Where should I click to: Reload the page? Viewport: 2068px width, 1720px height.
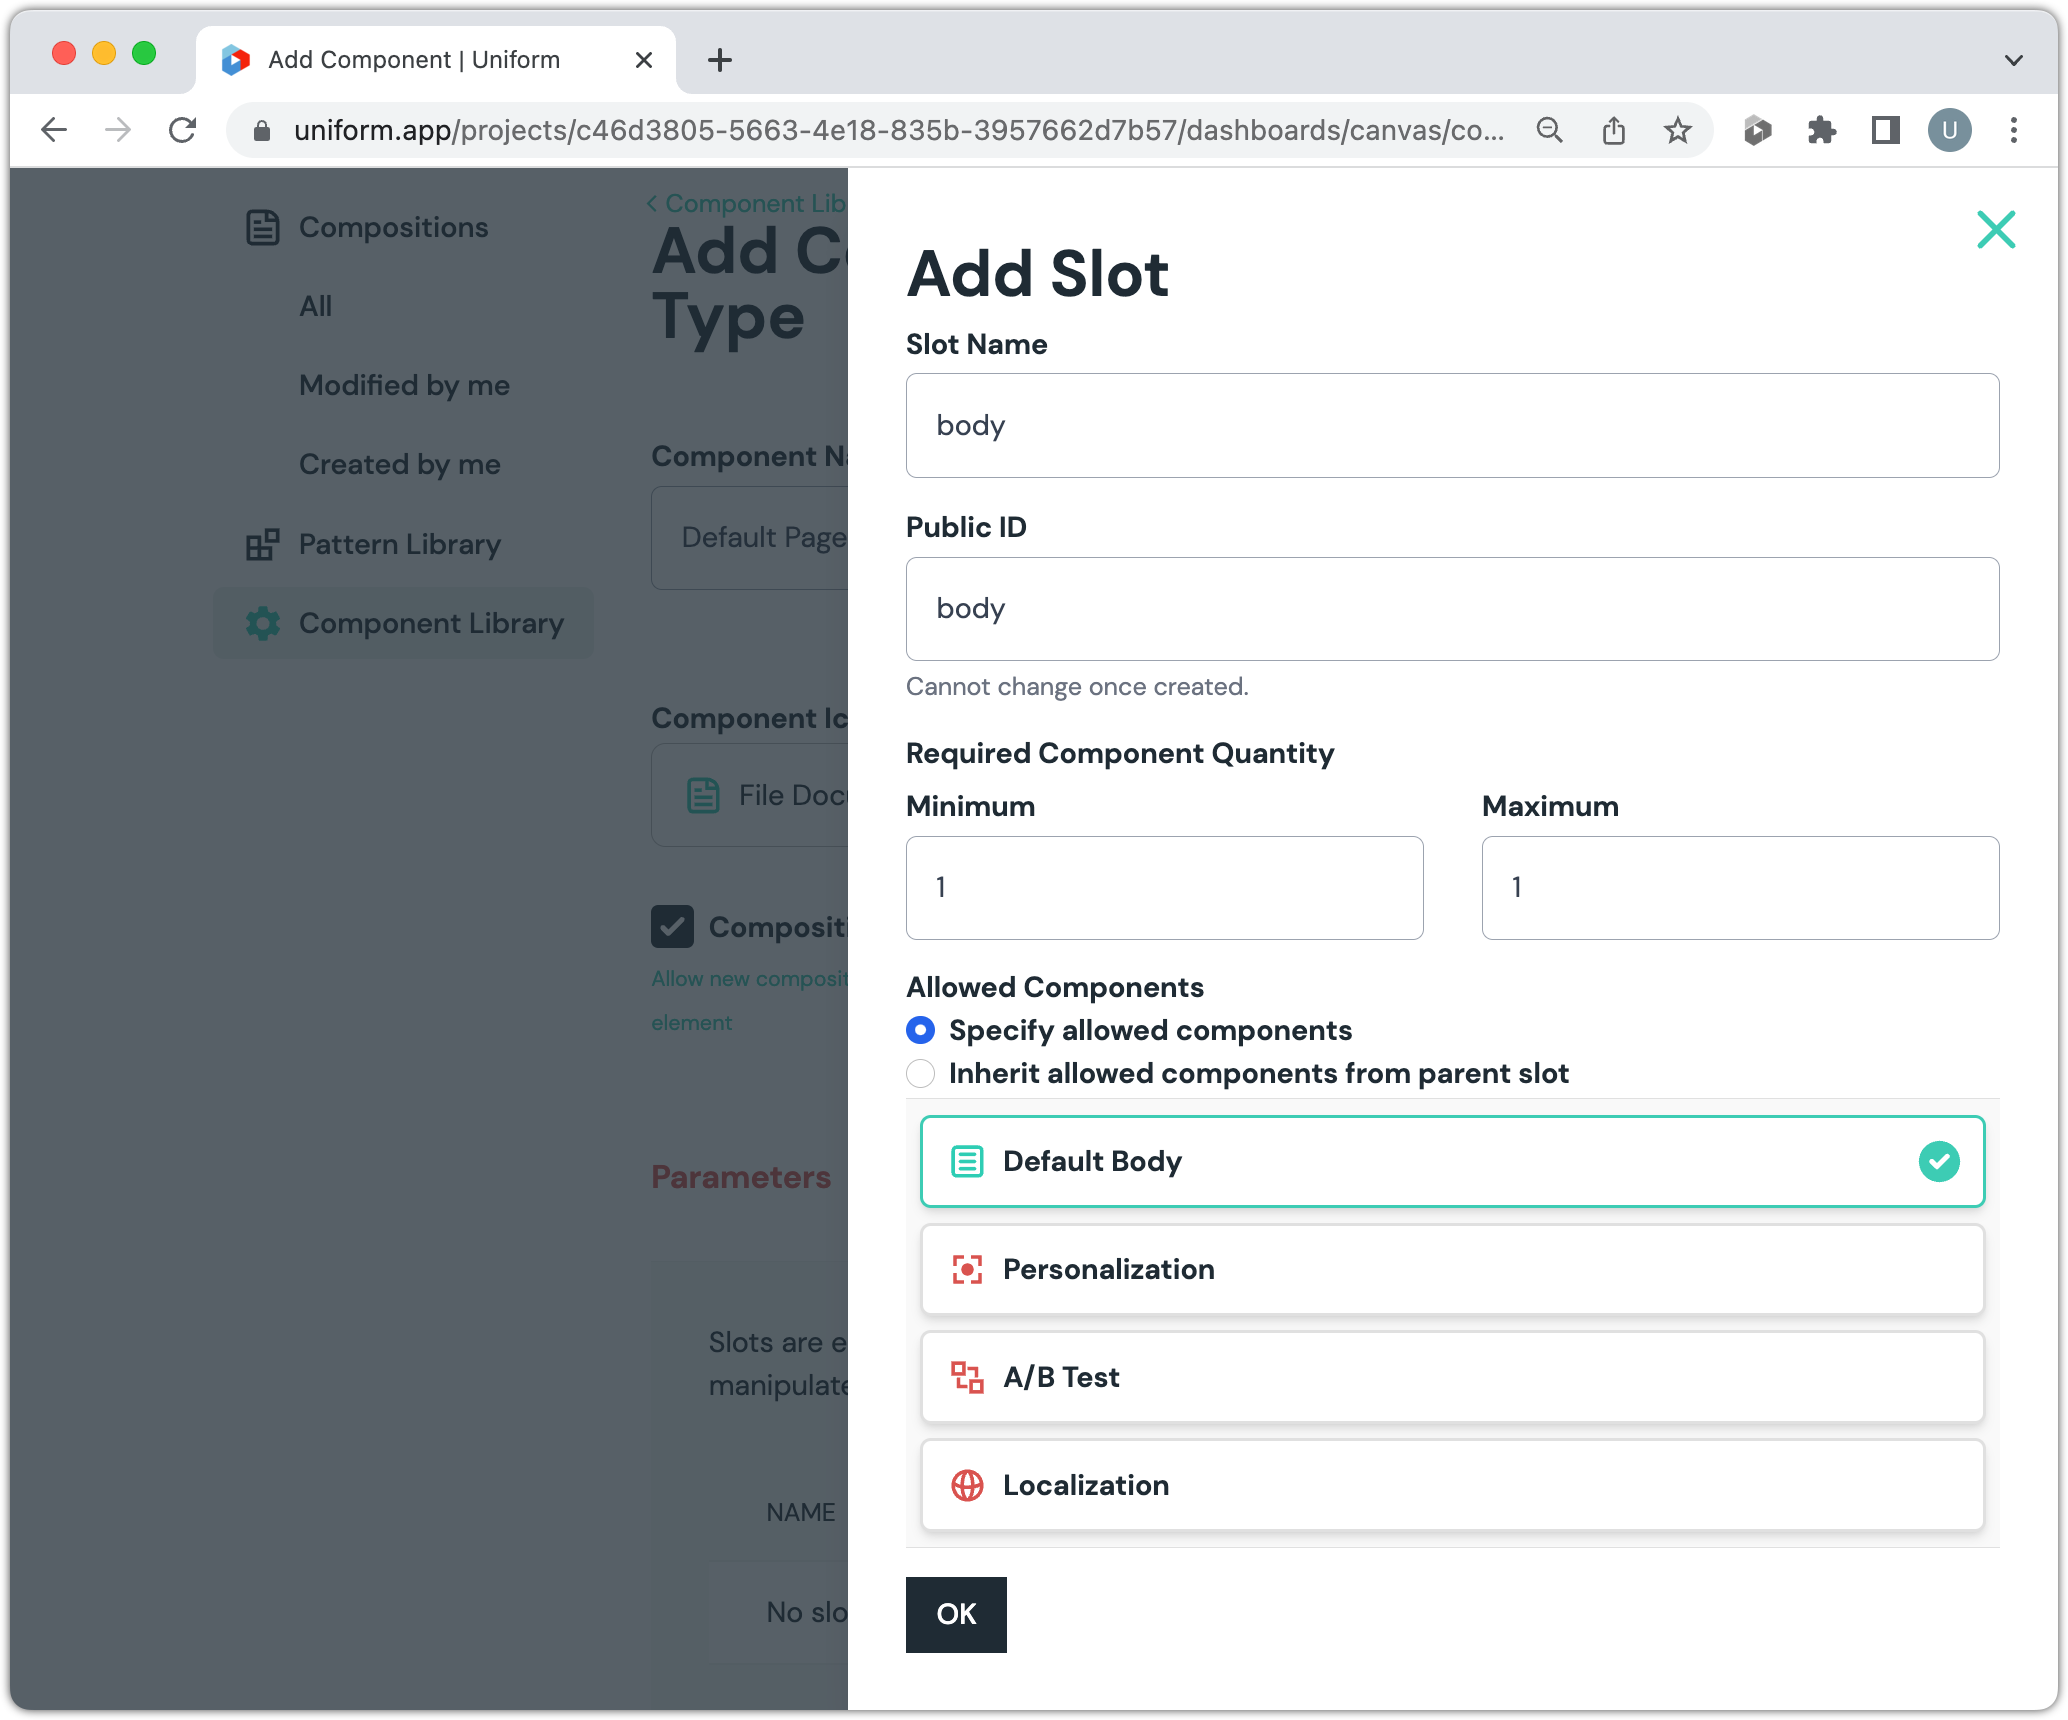[182, 130]
